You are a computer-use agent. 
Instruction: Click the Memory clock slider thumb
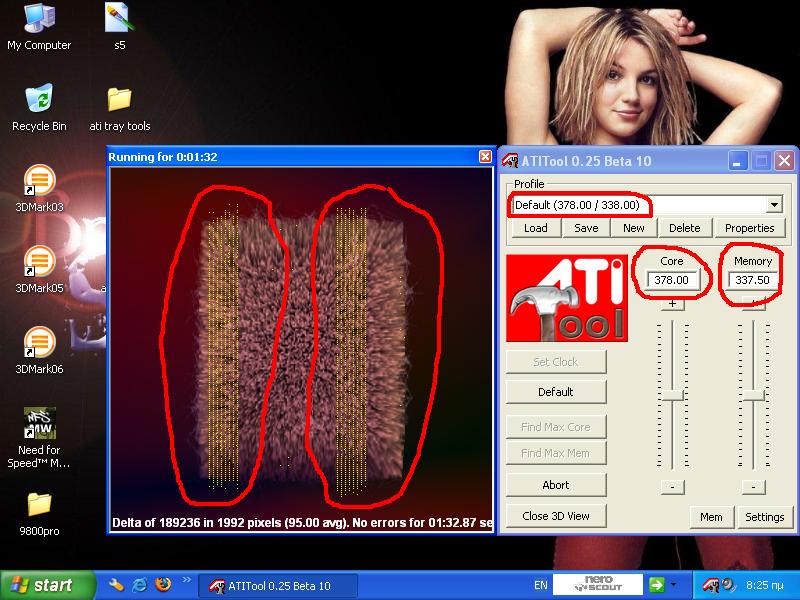point(754,395)
